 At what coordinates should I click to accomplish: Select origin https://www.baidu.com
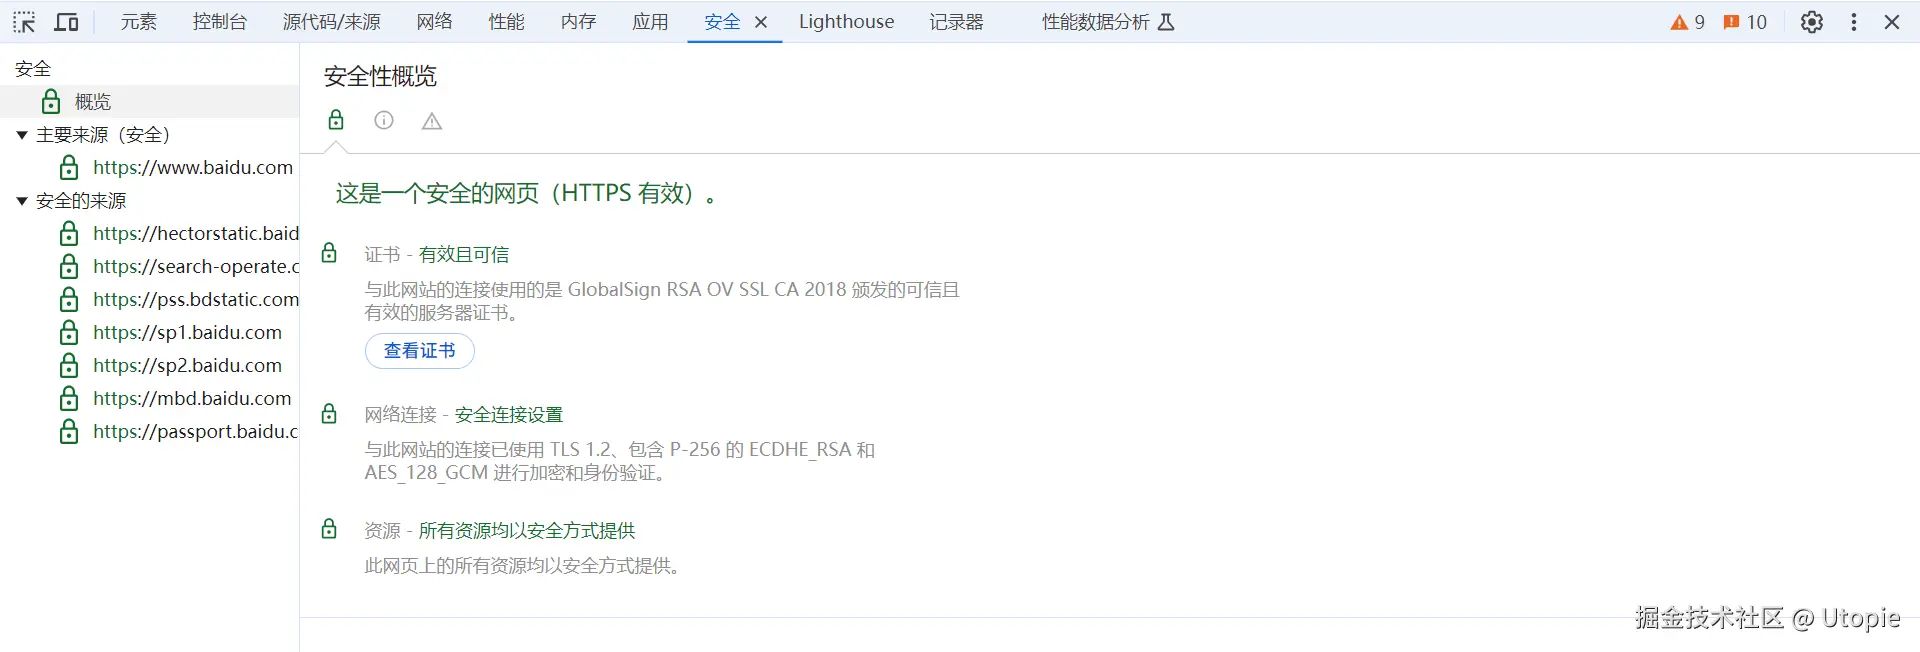(x=193, y=167)
